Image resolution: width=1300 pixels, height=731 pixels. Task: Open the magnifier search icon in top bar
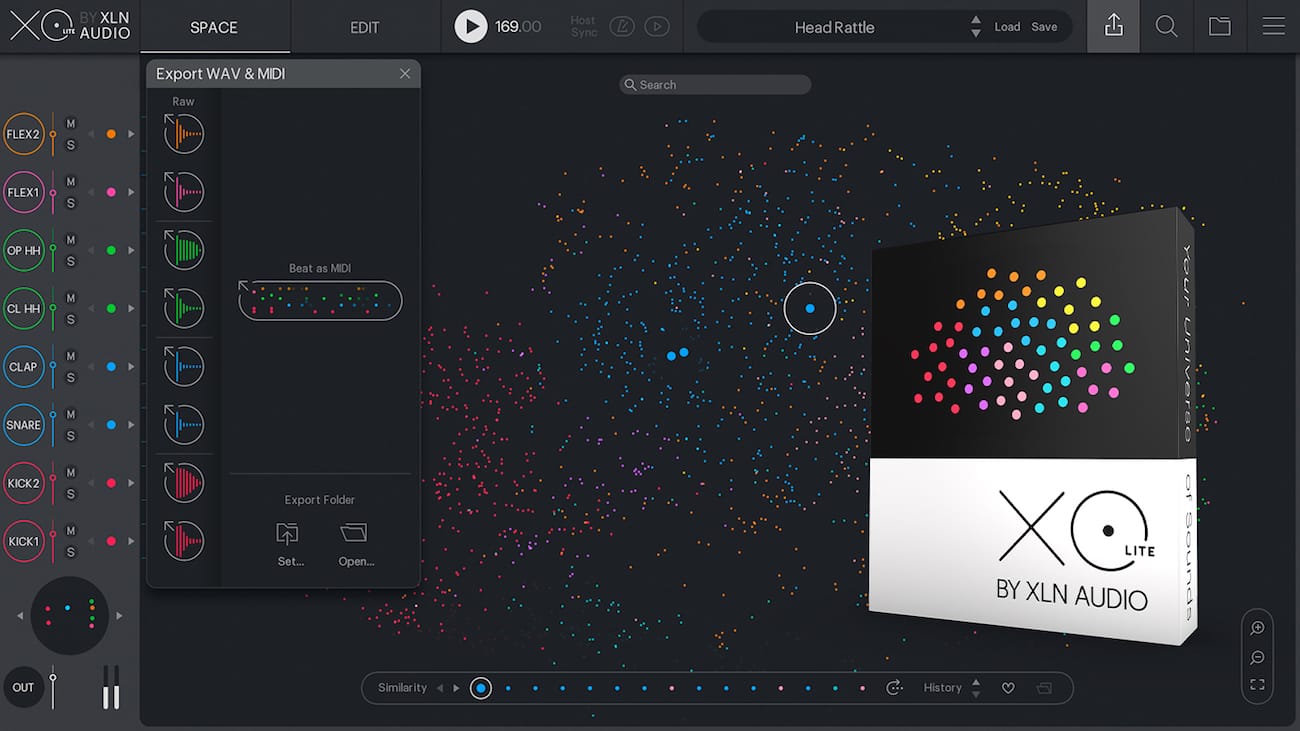tap(1166, 27)
